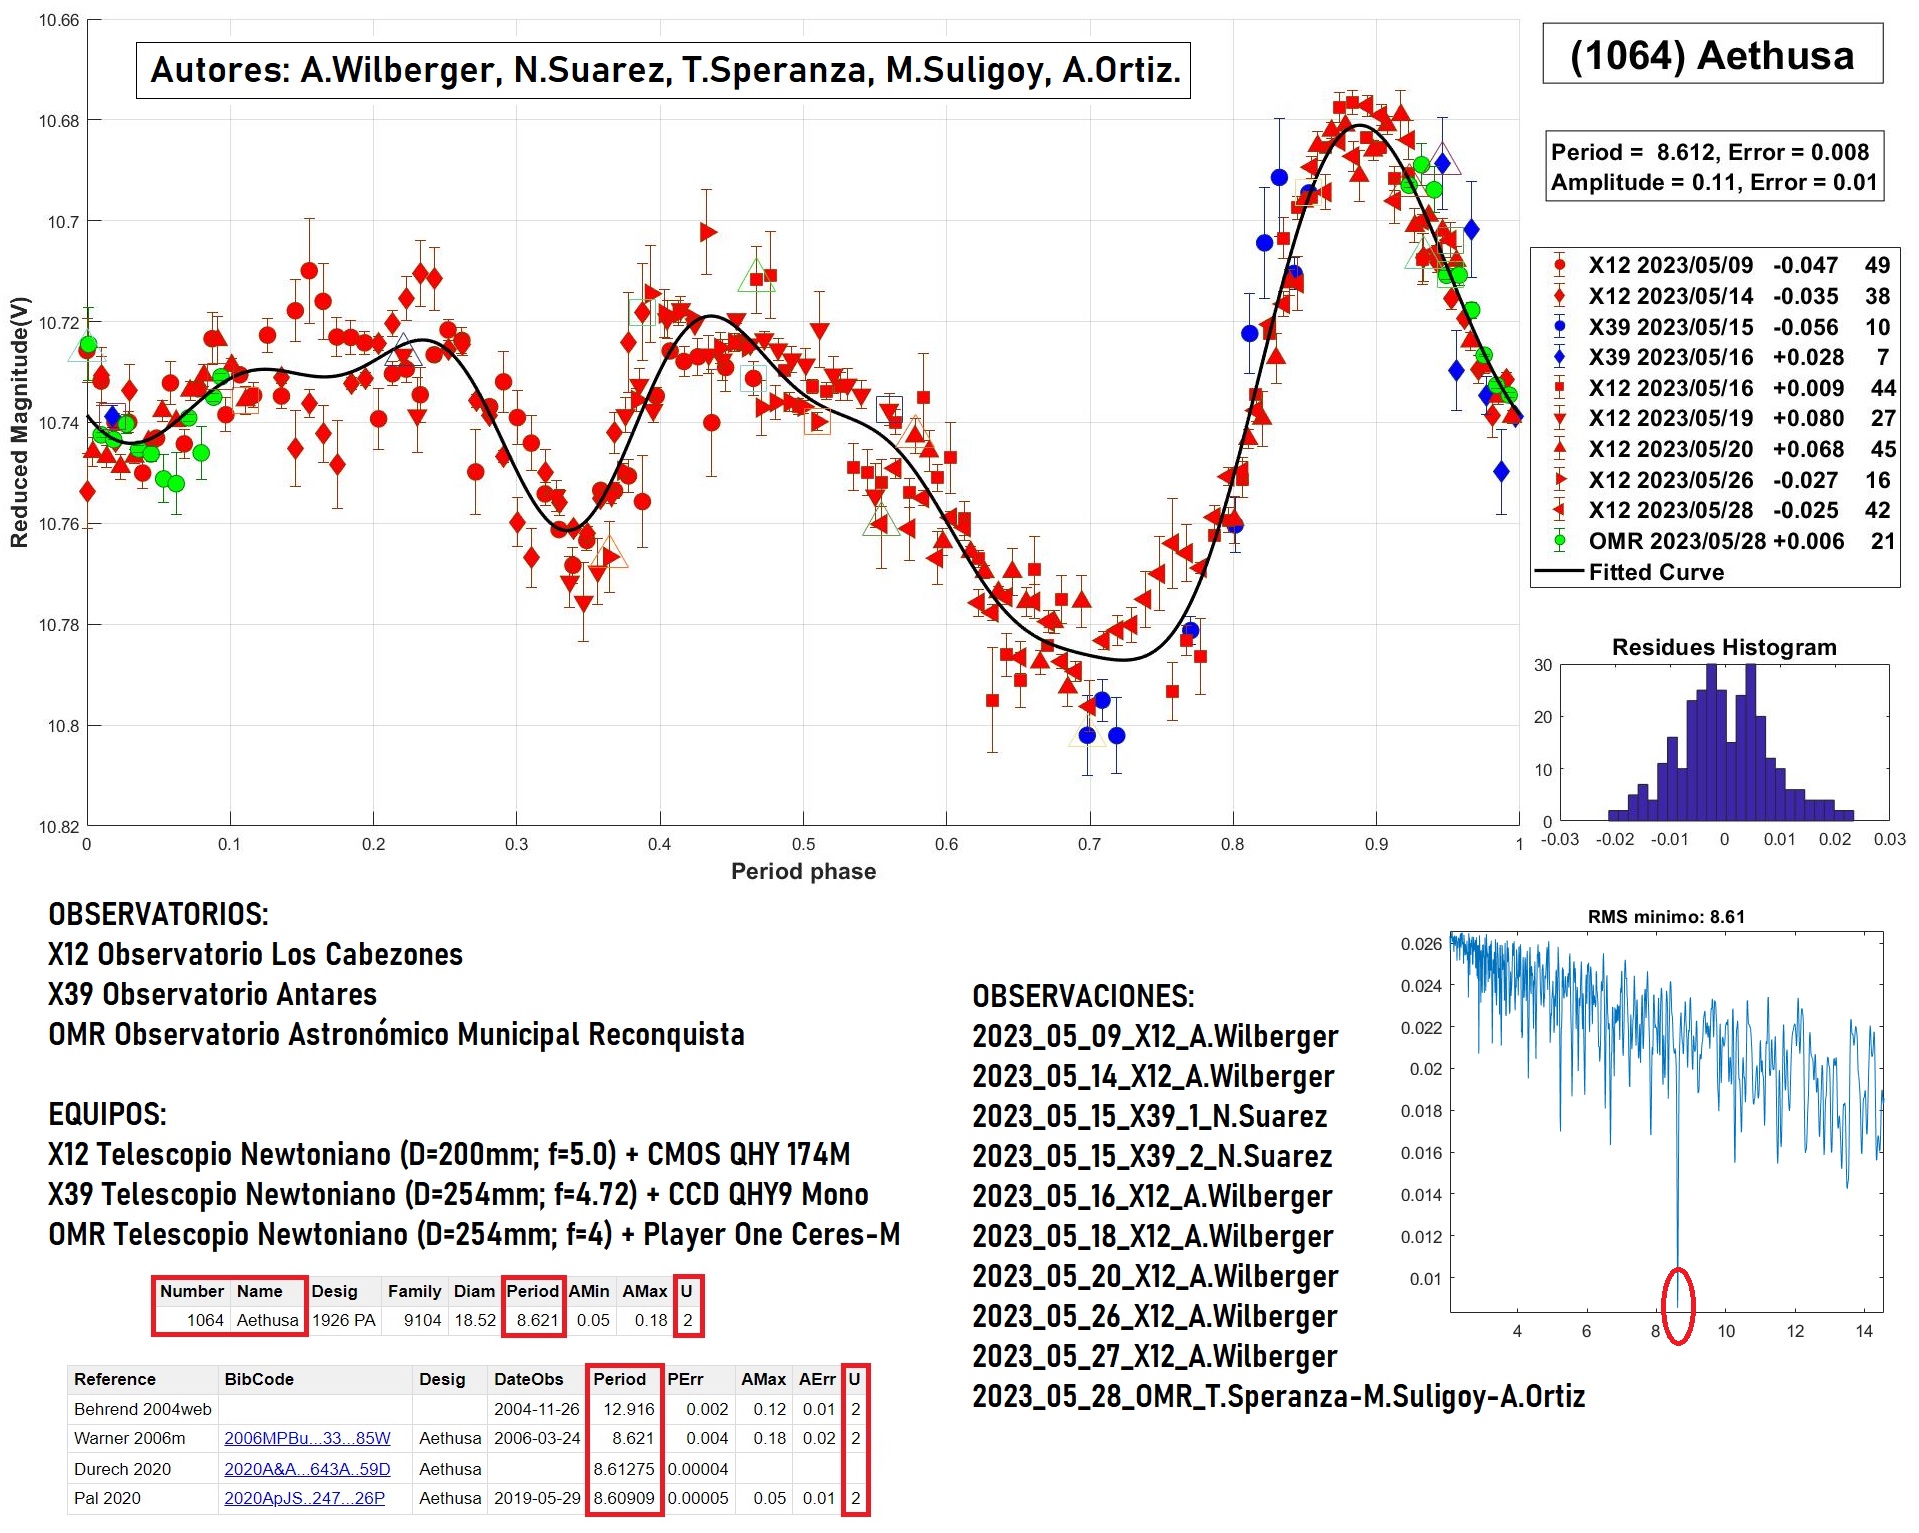This screenshot has height=1533, width=1919.
Task: Click the Family column header
Action: 414,1291
